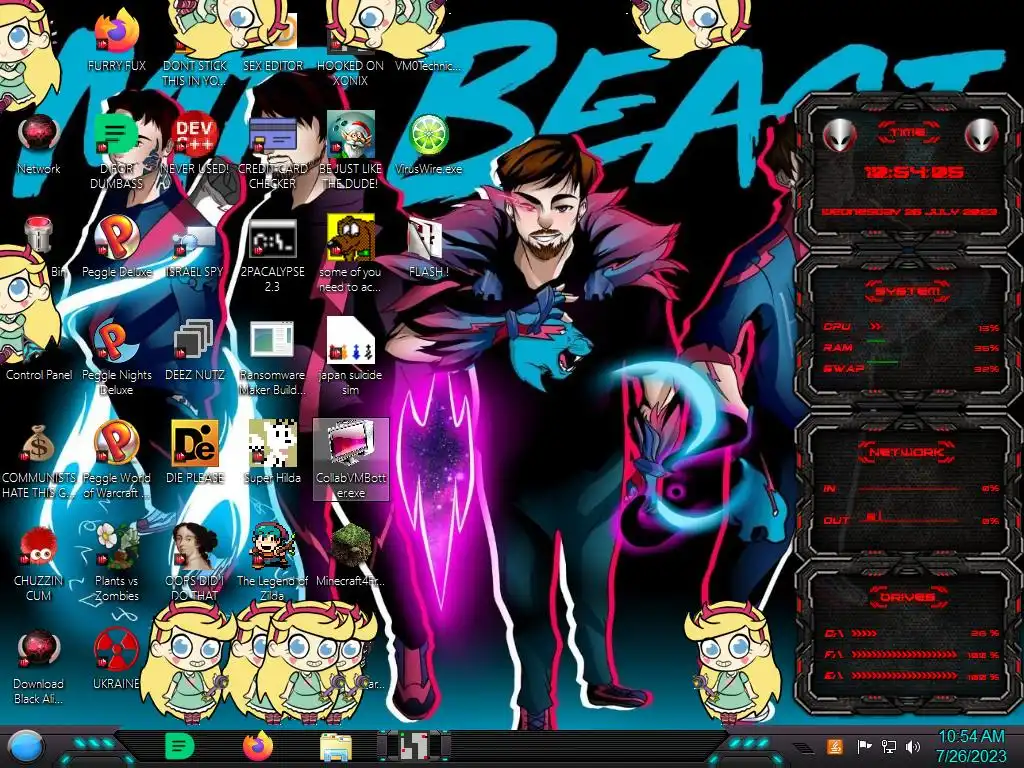
Task: Launch Peggle Nights Deluxe
Action: coord(116,341)
